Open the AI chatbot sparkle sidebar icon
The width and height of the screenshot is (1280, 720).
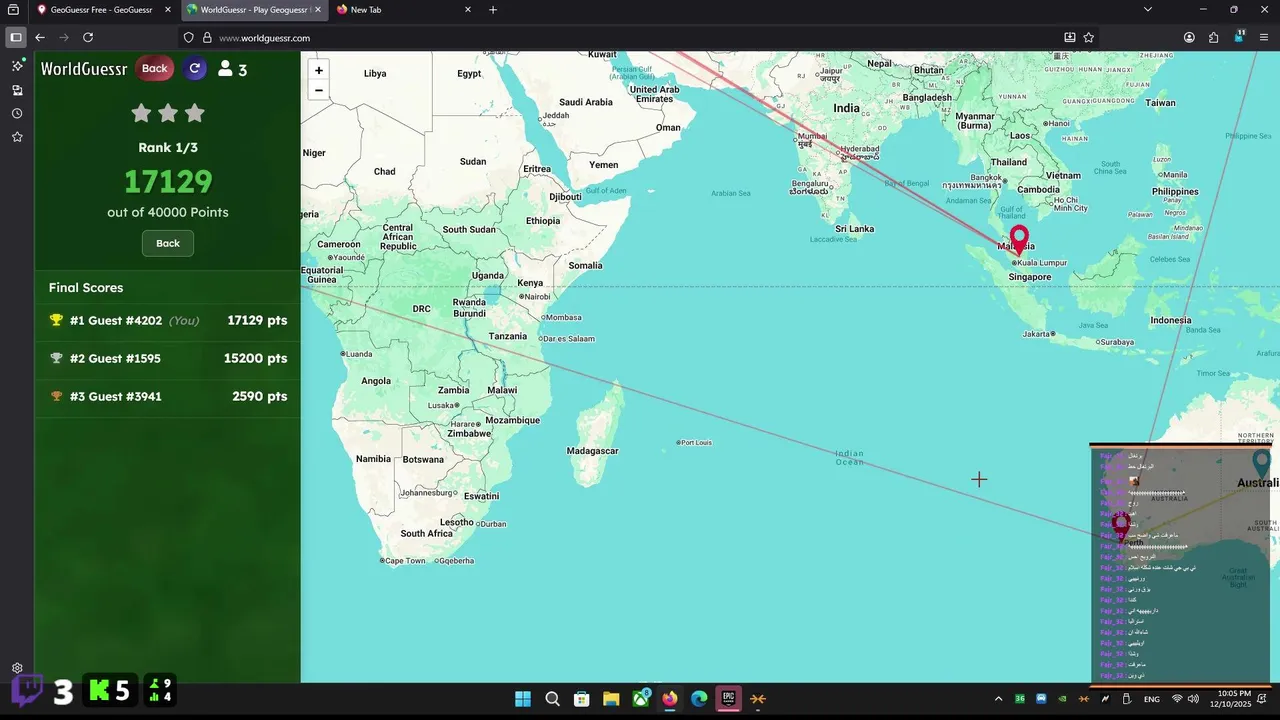point(17,65)
